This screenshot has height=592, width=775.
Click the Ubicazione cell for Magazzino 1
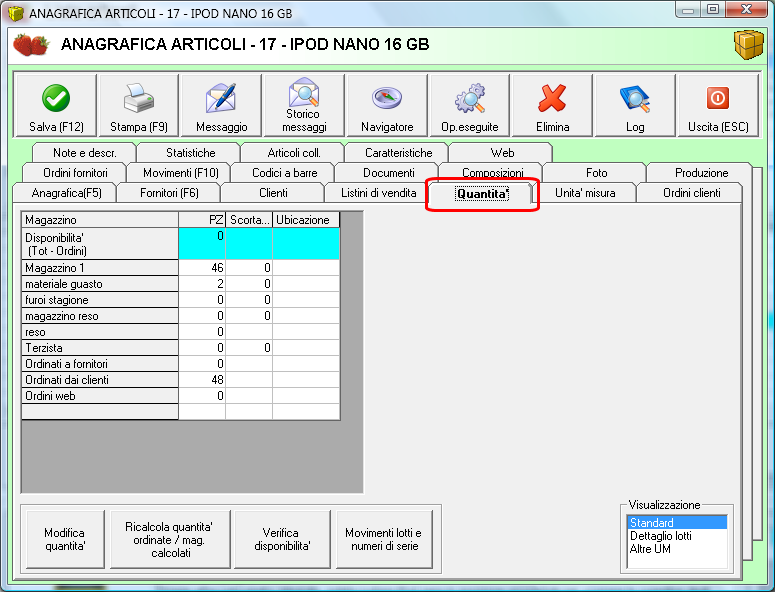[x=306, y=268]
